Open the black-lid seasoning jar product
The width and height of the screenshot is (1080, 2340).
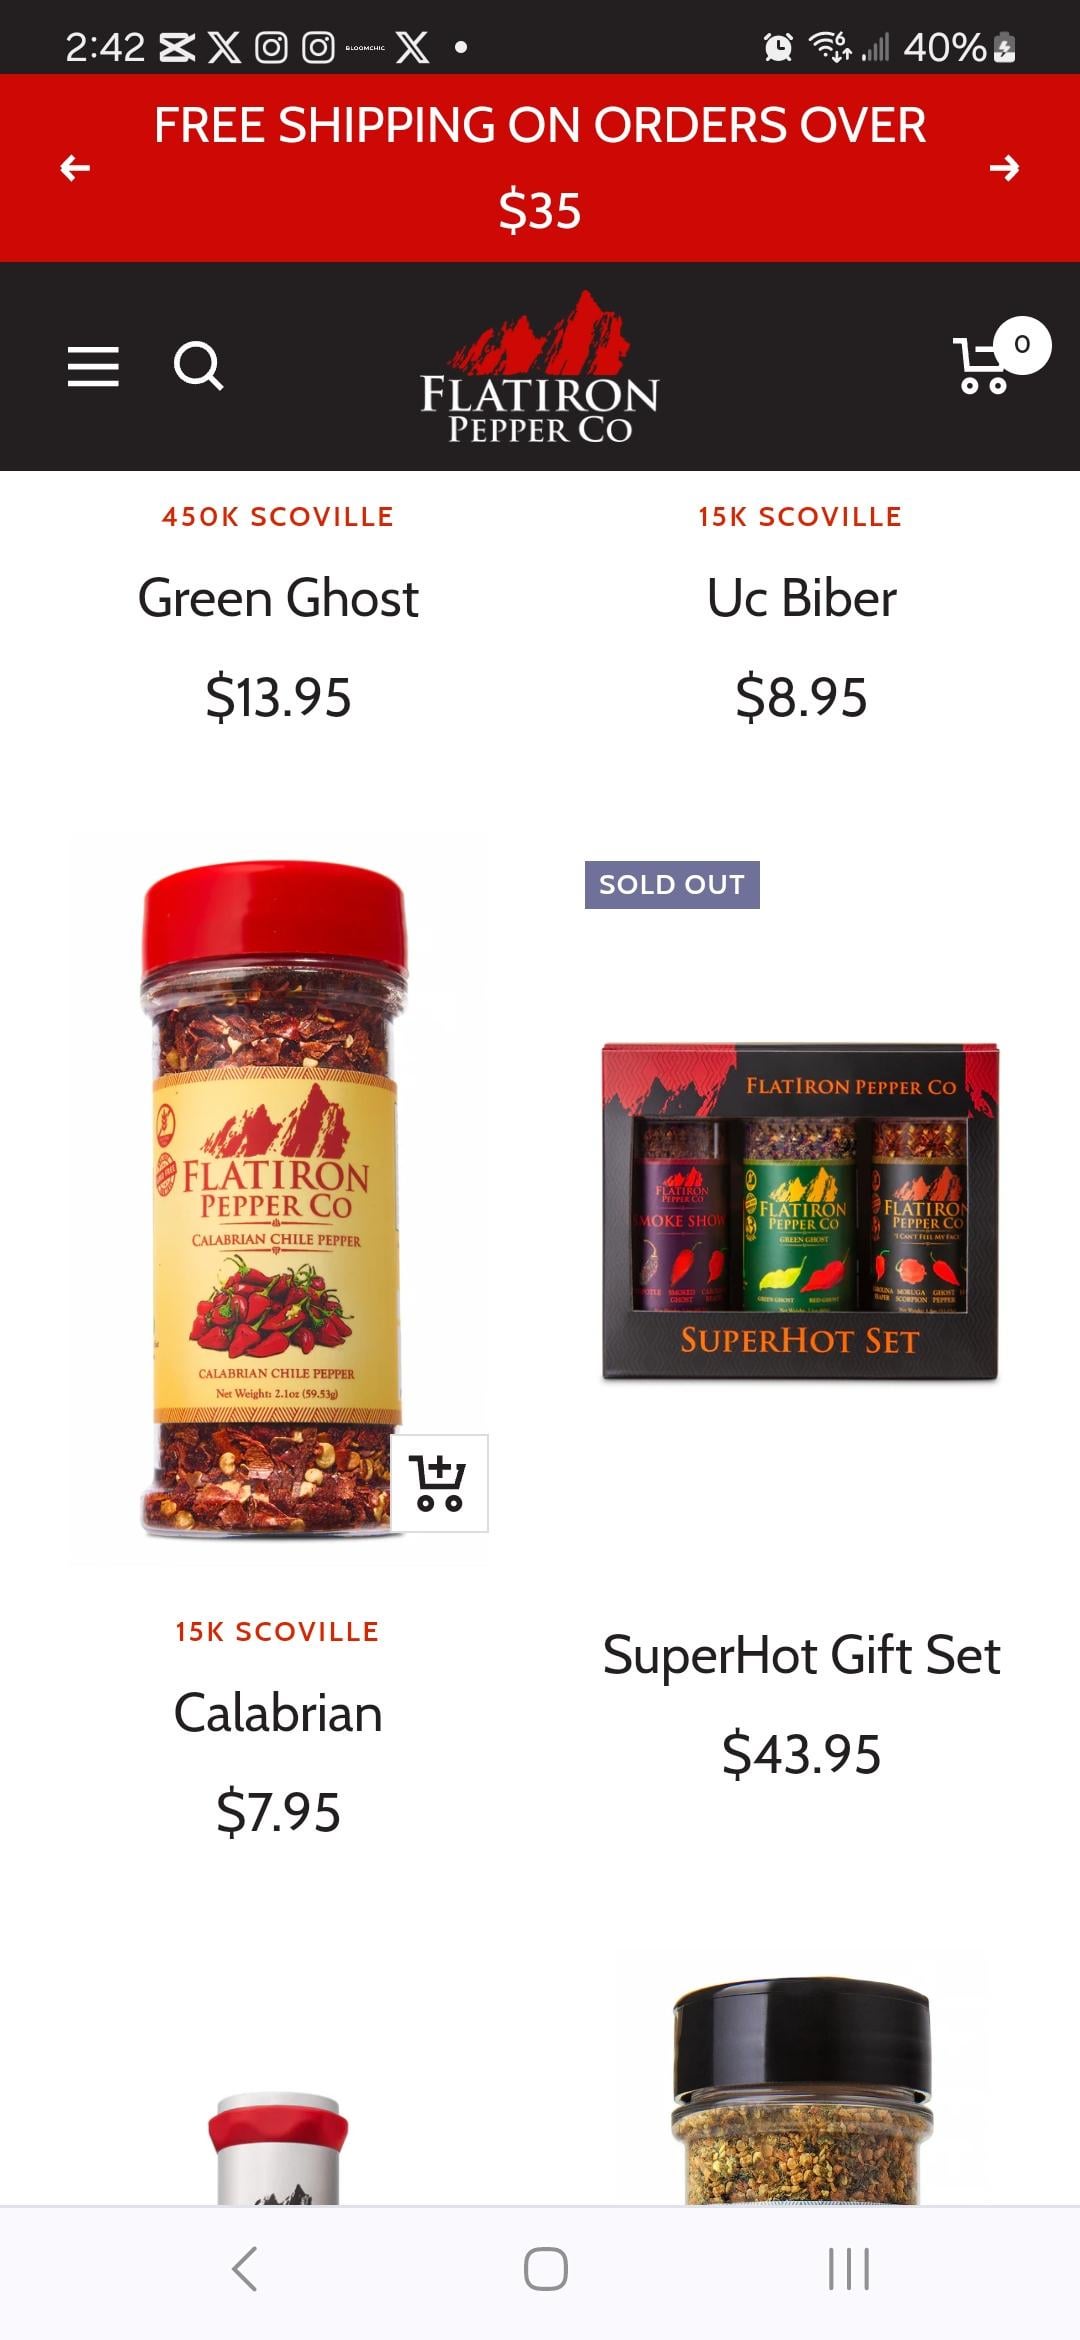coord(802,2090)
